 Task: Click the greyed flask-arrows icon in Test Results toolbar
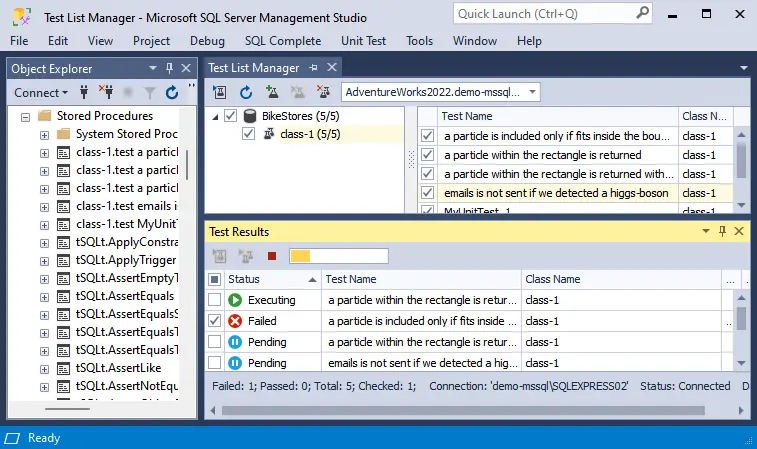pyautogui.click(x=246, y=256)
